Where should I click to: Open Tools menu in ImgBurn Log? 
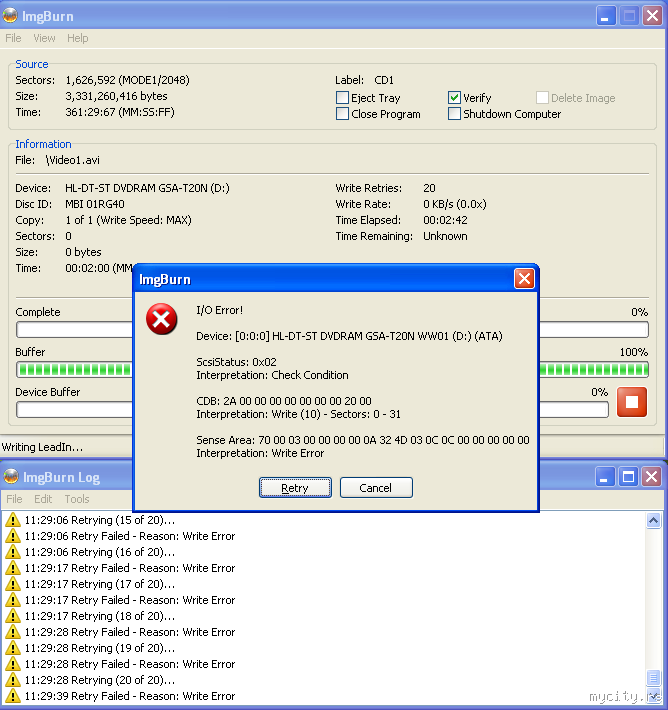click(77, 499)
